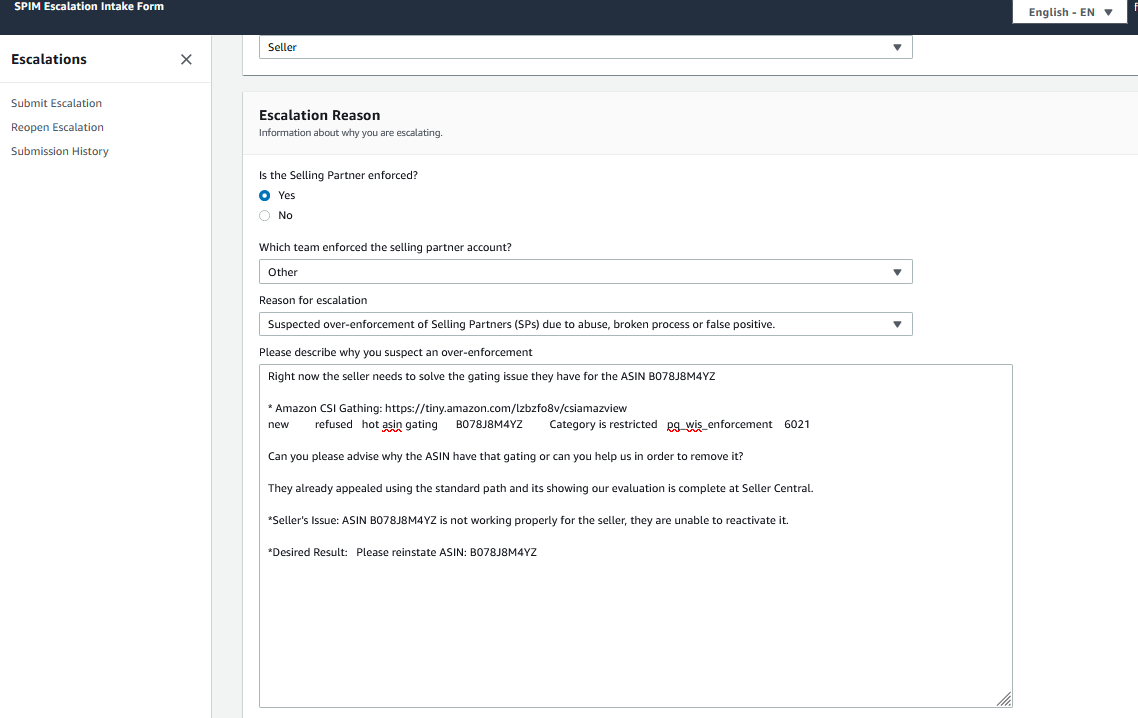Select Yes for Selling Partner enforced
Viewport: 1138px width, 718px height.
click(265, 196)
